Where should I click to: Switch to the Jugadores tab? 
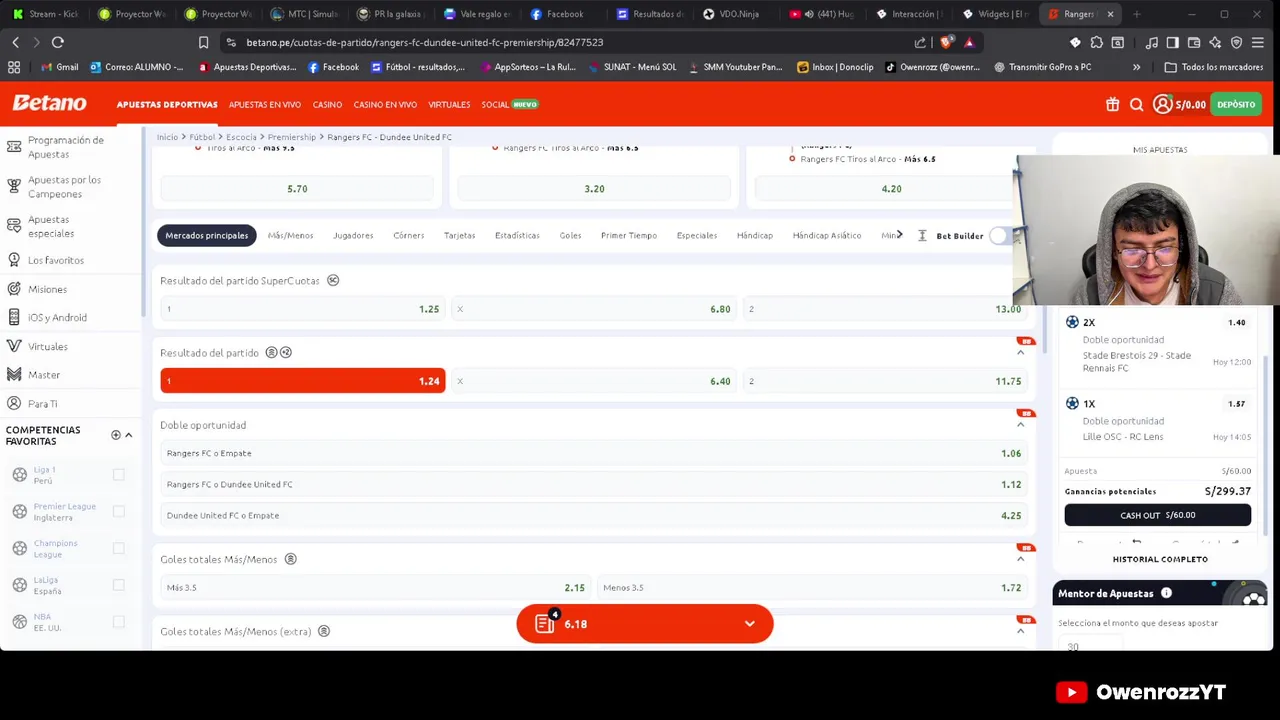coord(353,235)
